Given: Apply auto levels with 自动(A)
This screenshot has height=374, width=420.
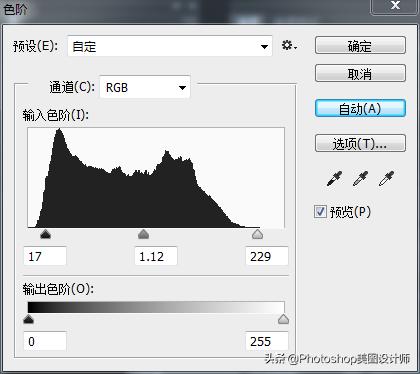Looking at the screenshot, I should [360, 108].
